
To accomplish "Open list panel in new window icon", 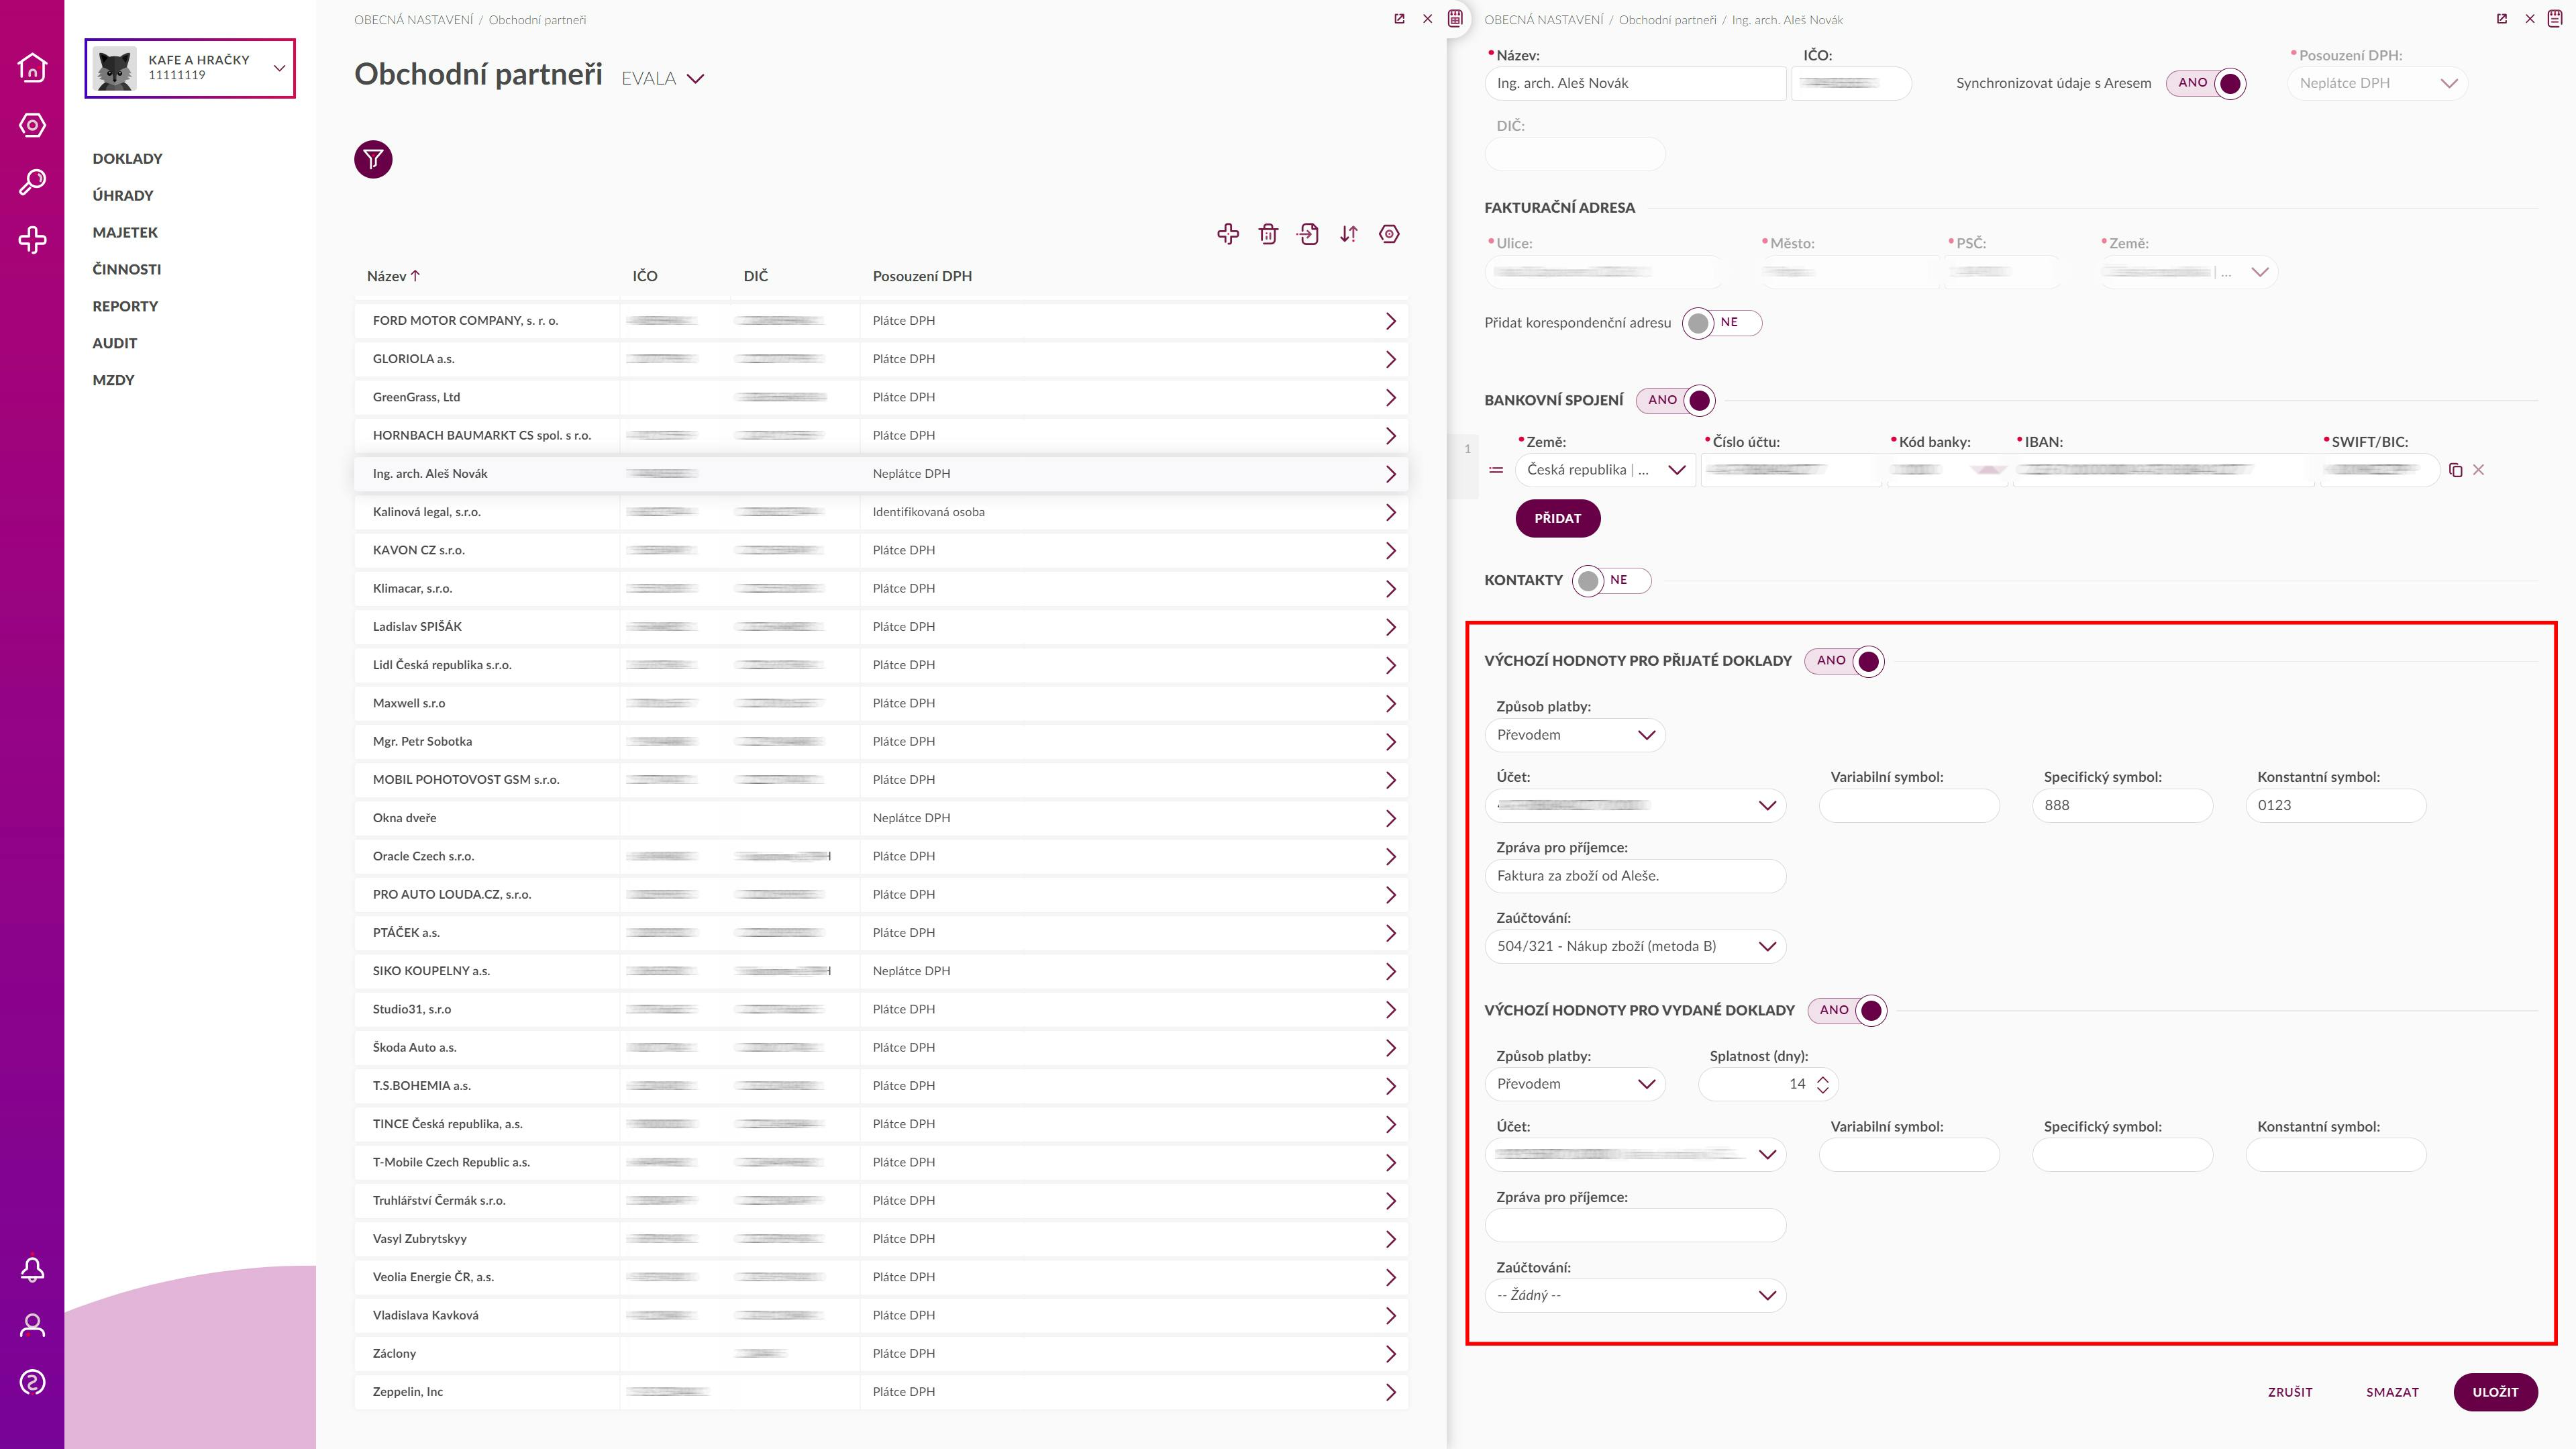I will (1399, 19).
